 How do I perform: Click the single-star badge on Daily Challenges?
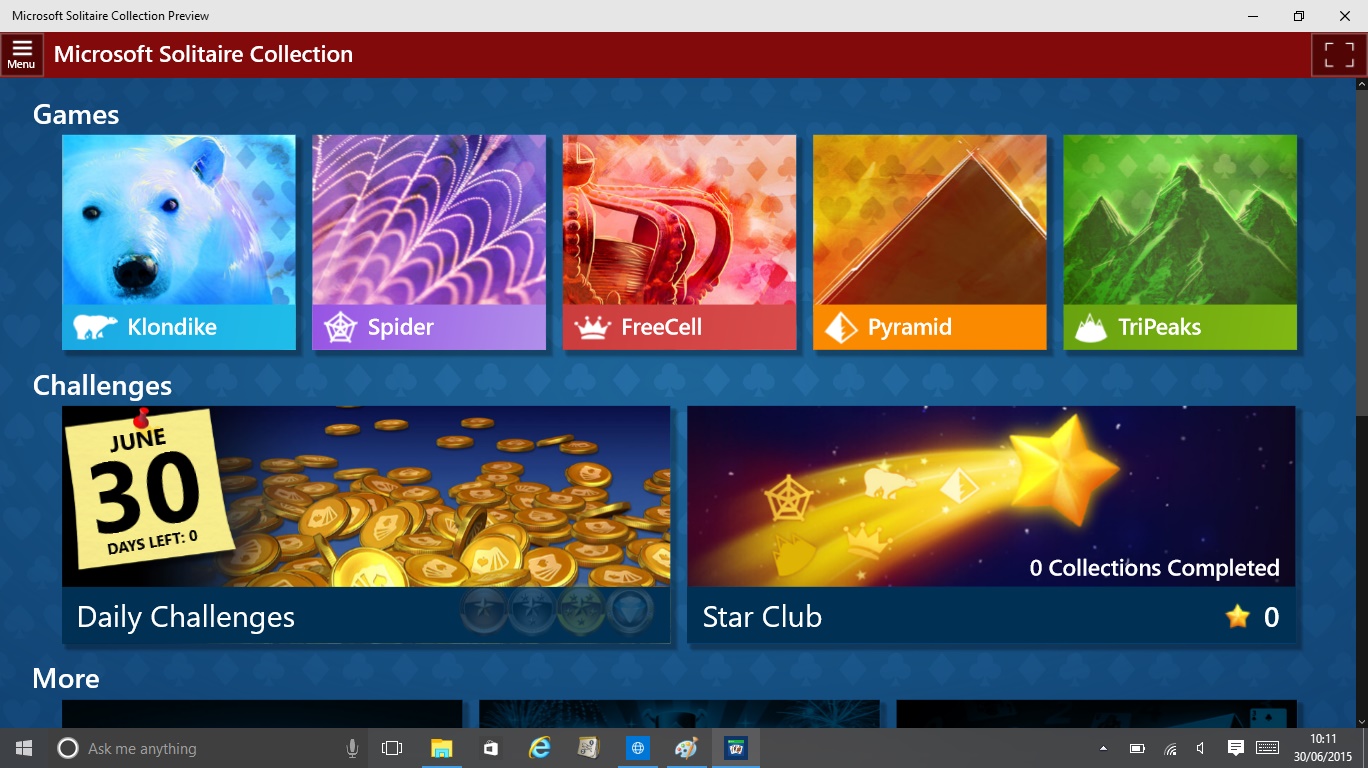pyautogui.click(x=484, y=611)
